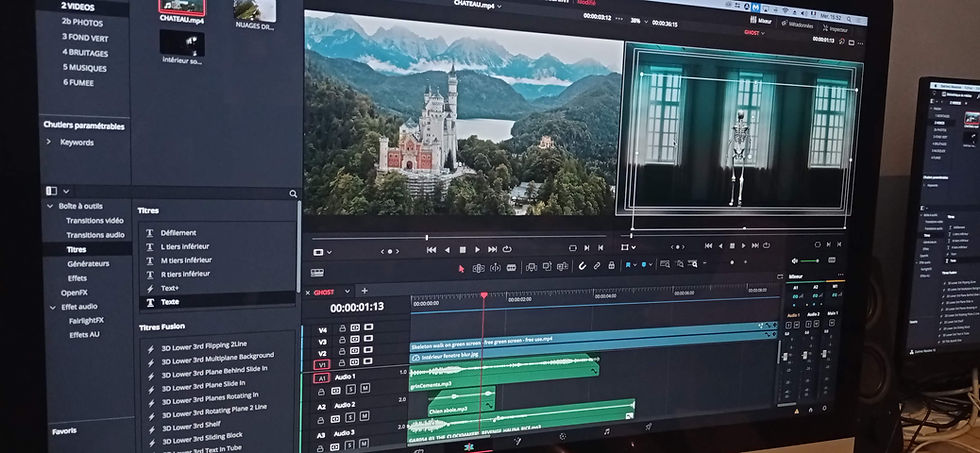
Task: Select Générateurs in the toolbox
Action: (x=88, y=264)
